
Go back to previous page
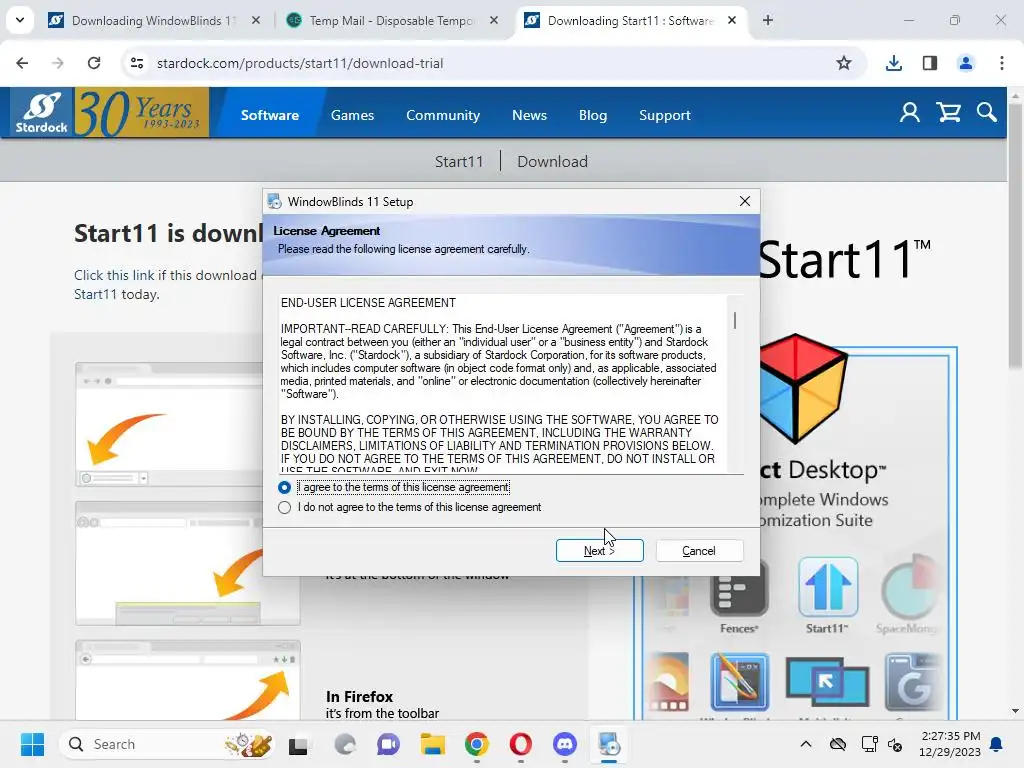(x=22, y=63)
